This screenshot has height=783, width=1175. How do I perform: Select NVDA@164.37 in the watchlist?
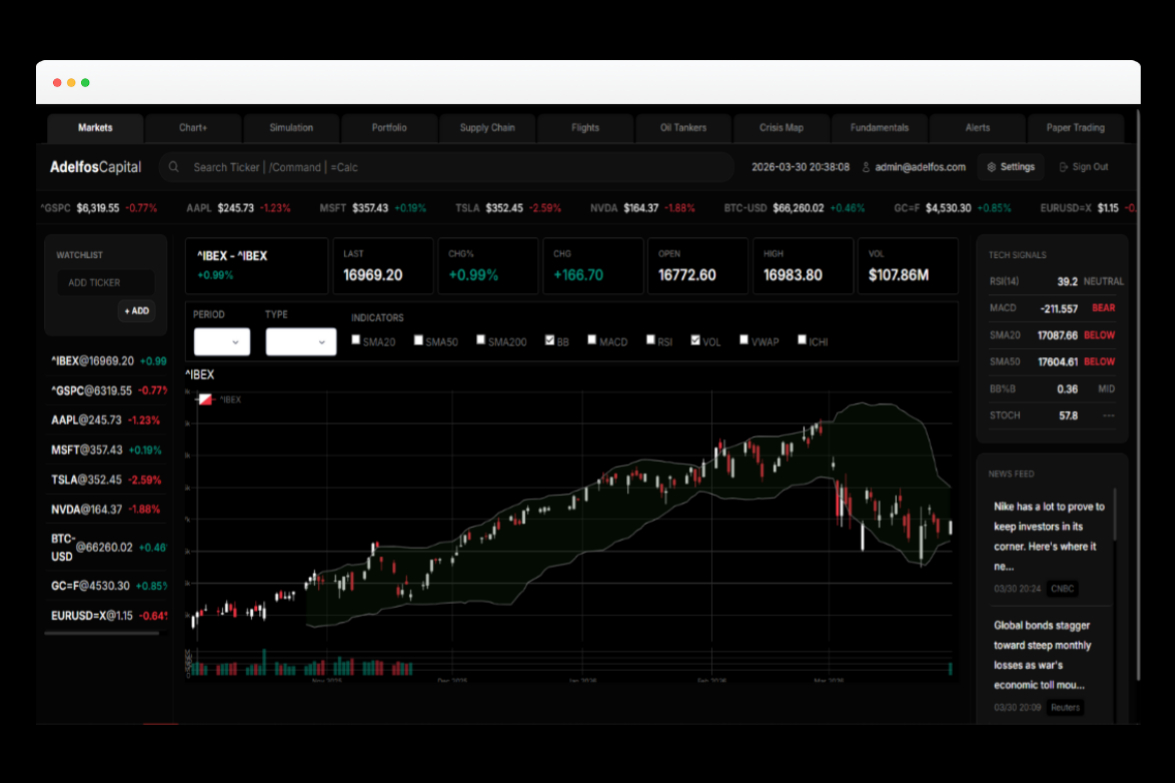106,510
